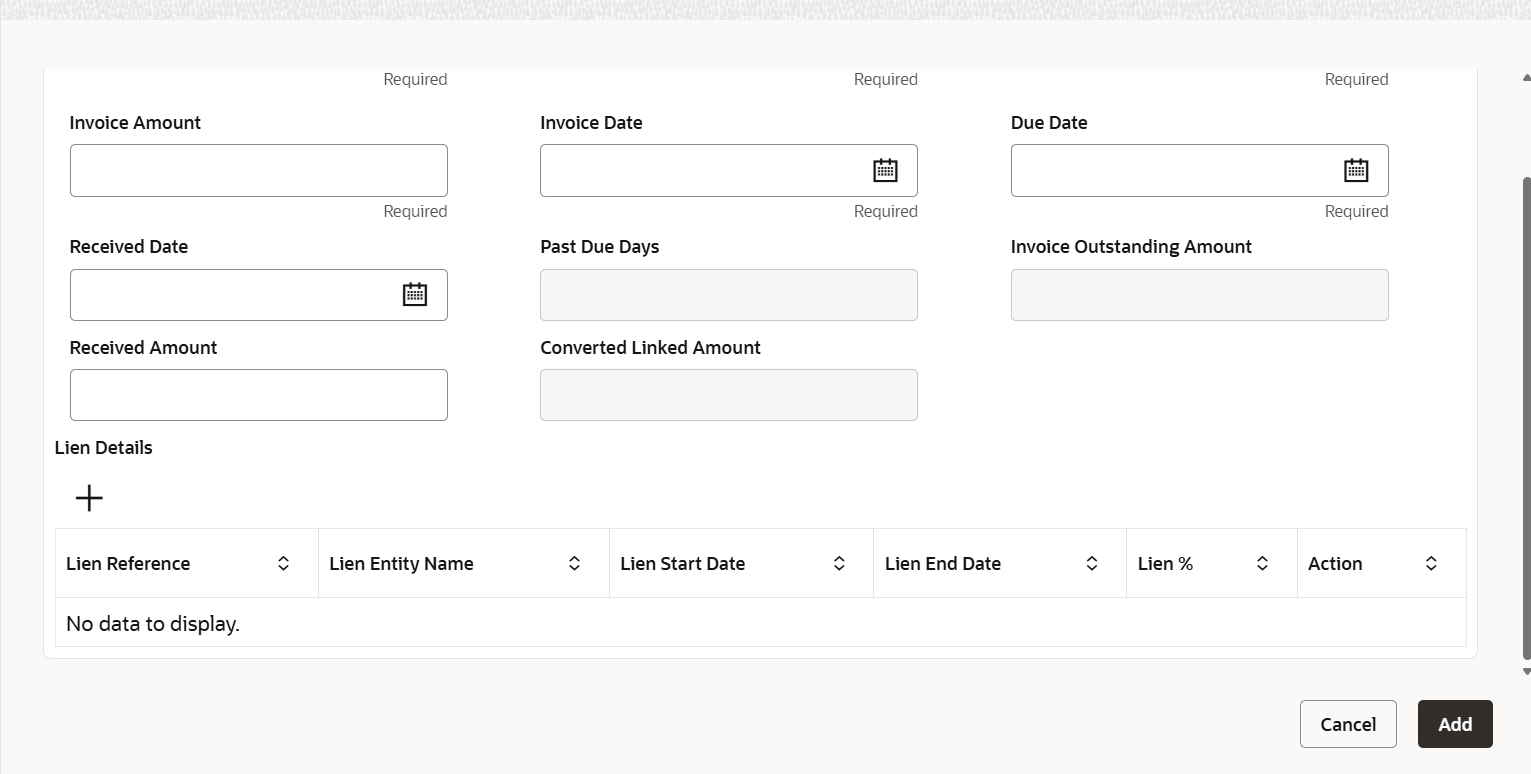1531x774 pixels.
Task: Click the scrollbar down arrow
Action: [1525, 671]
